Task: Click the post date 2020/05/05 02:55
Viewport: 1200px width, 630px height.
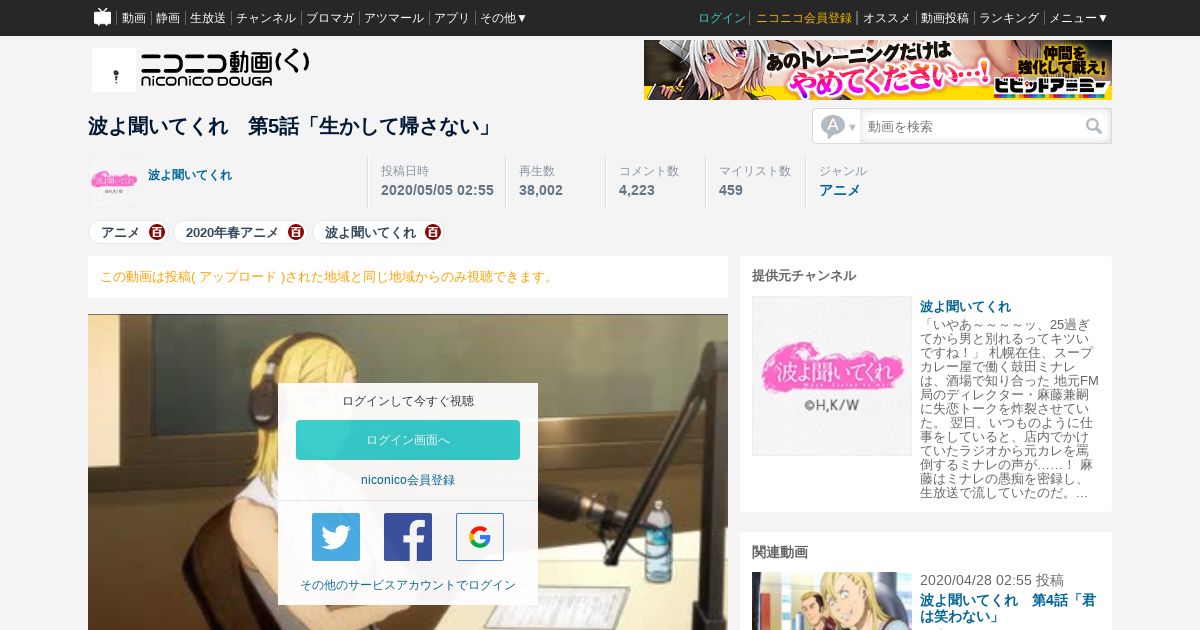Action: tap(437, 190)
